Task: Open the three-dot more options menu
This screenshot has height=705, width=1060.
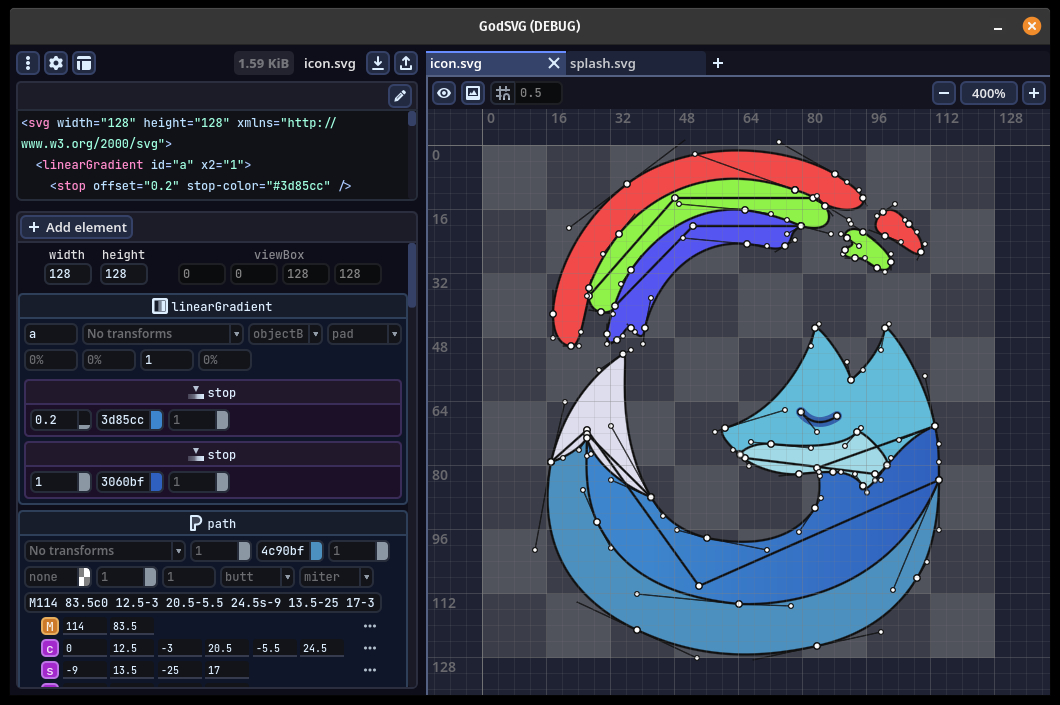Action: [x=29, y=63]
